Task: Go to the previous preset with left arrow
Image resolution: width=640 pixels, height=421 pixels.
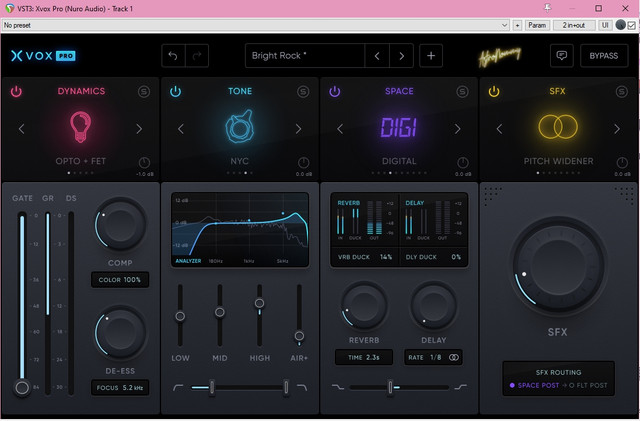Action: (x=377, y=56)
